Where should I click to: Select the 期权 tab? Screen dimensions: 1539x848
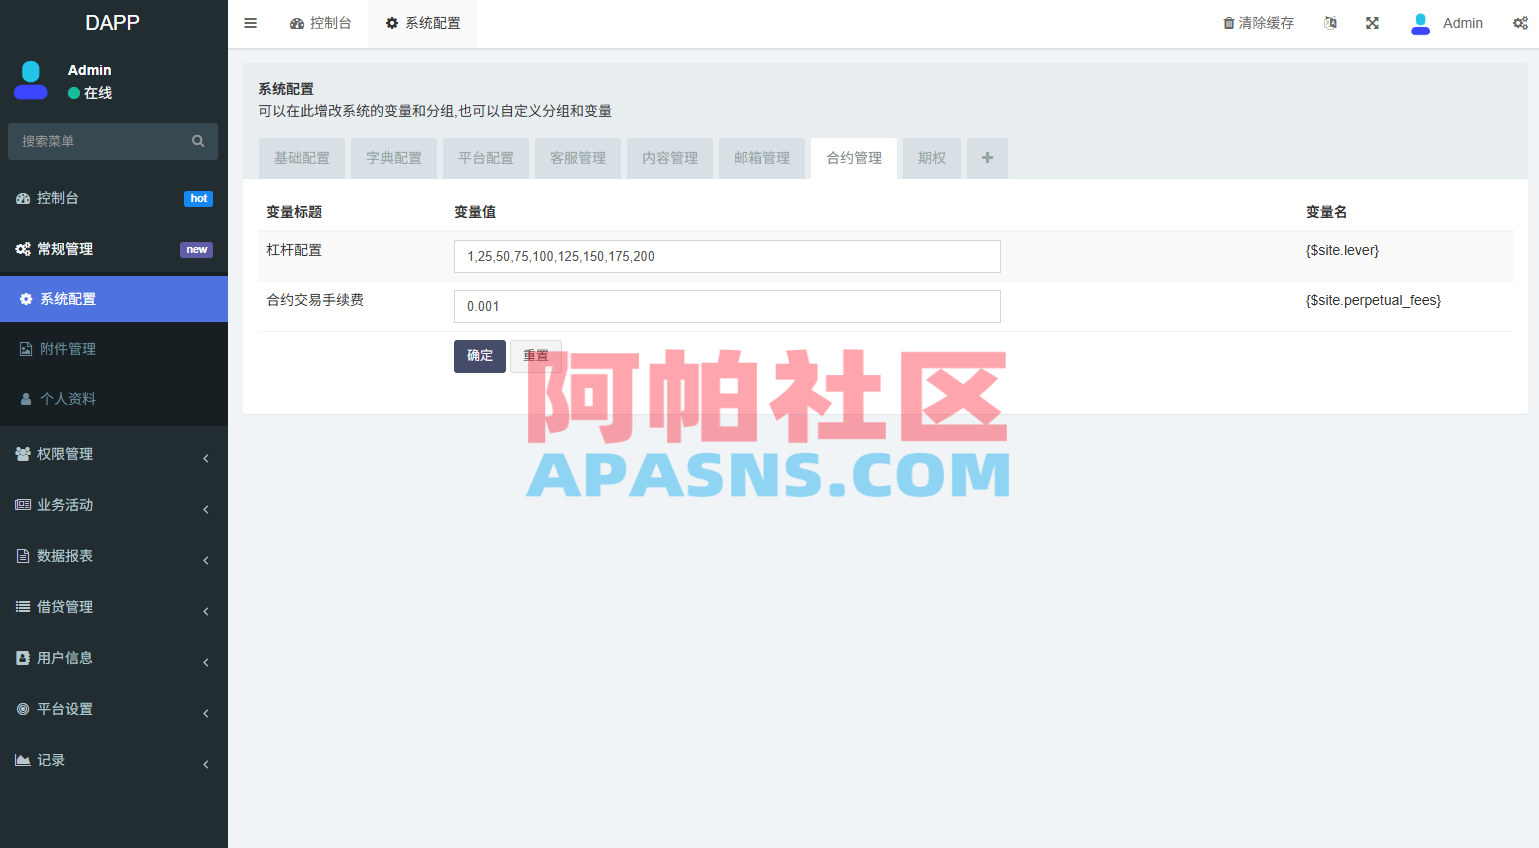click(x=932, y=158)
